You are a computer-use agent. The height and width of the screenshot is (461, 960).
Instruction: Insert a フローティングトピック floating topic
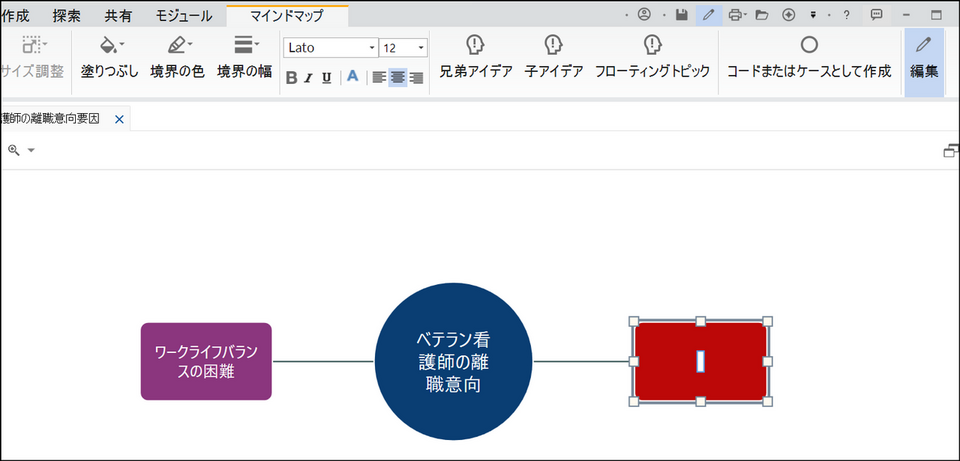[x=652, y=46]
